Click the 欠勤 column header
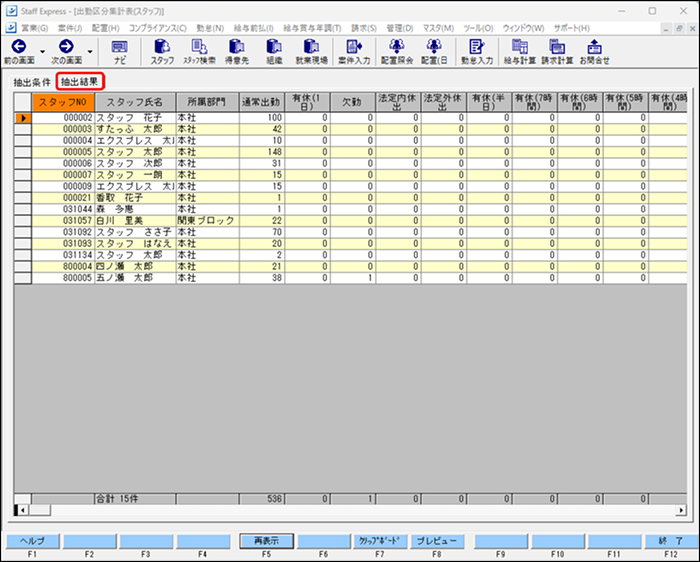The height and width of the screenshot is (562, 700). [353, 102]
